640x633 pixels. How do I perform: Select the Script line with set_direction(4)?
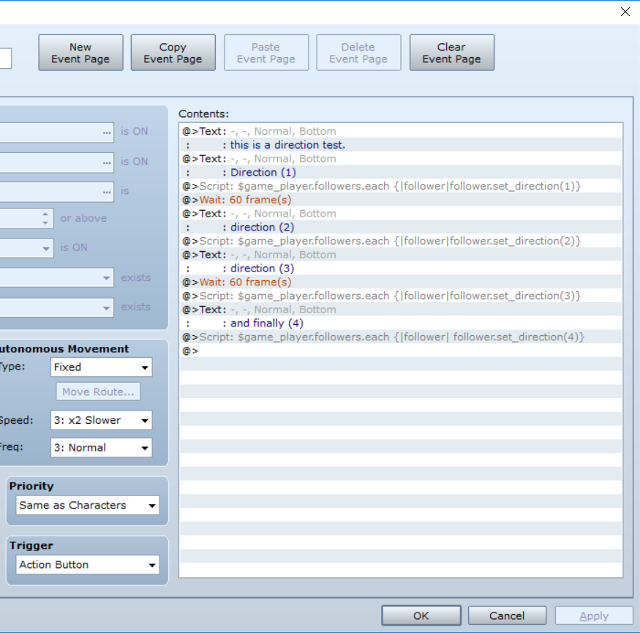point(401,337)
